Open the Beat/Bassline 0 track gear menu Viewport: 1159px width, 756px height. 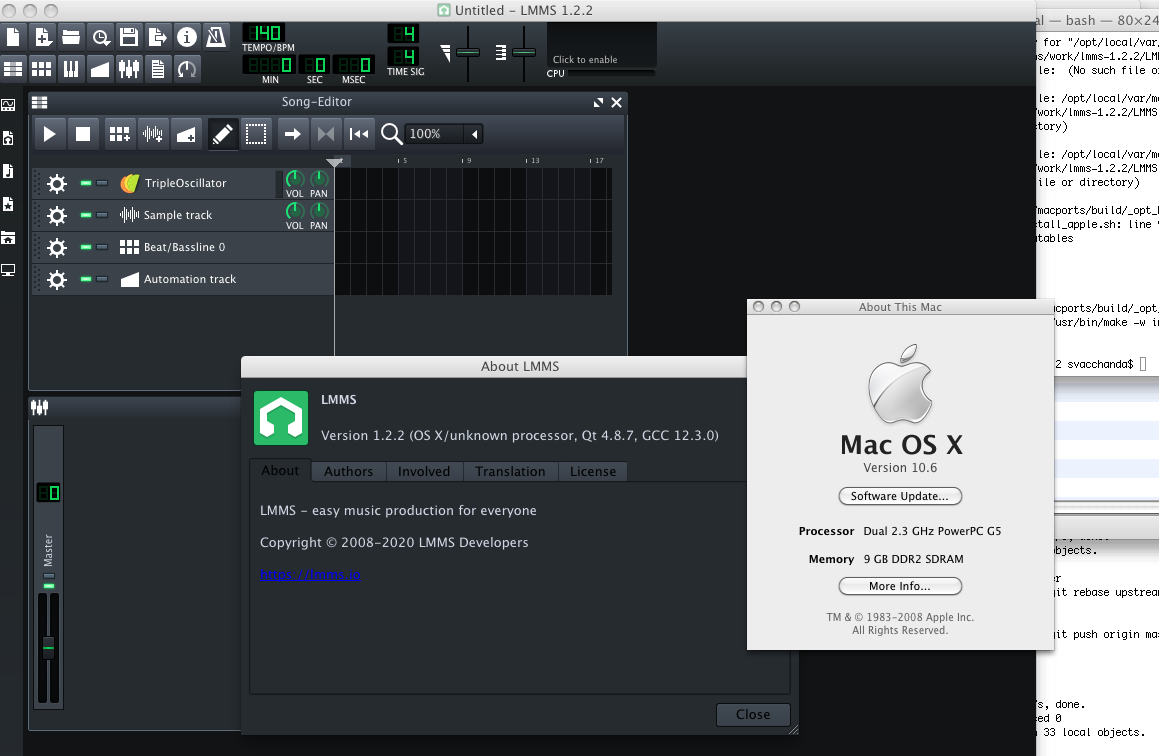[x=57, y=247]
